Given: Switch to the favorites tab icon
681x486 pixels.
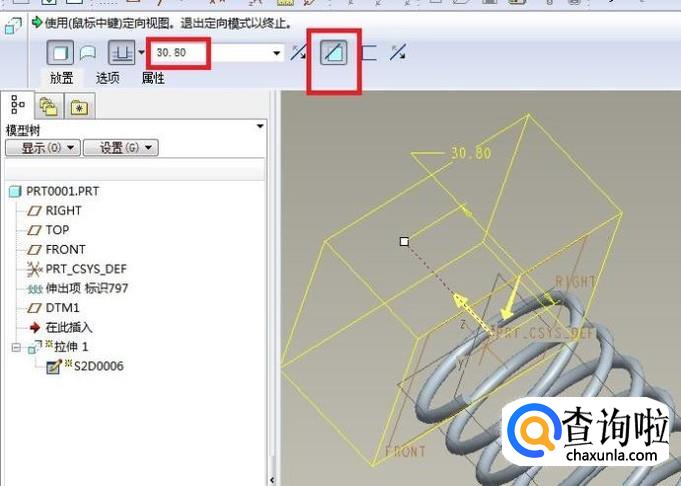Looking at the screenshot, I should (79, 107).
